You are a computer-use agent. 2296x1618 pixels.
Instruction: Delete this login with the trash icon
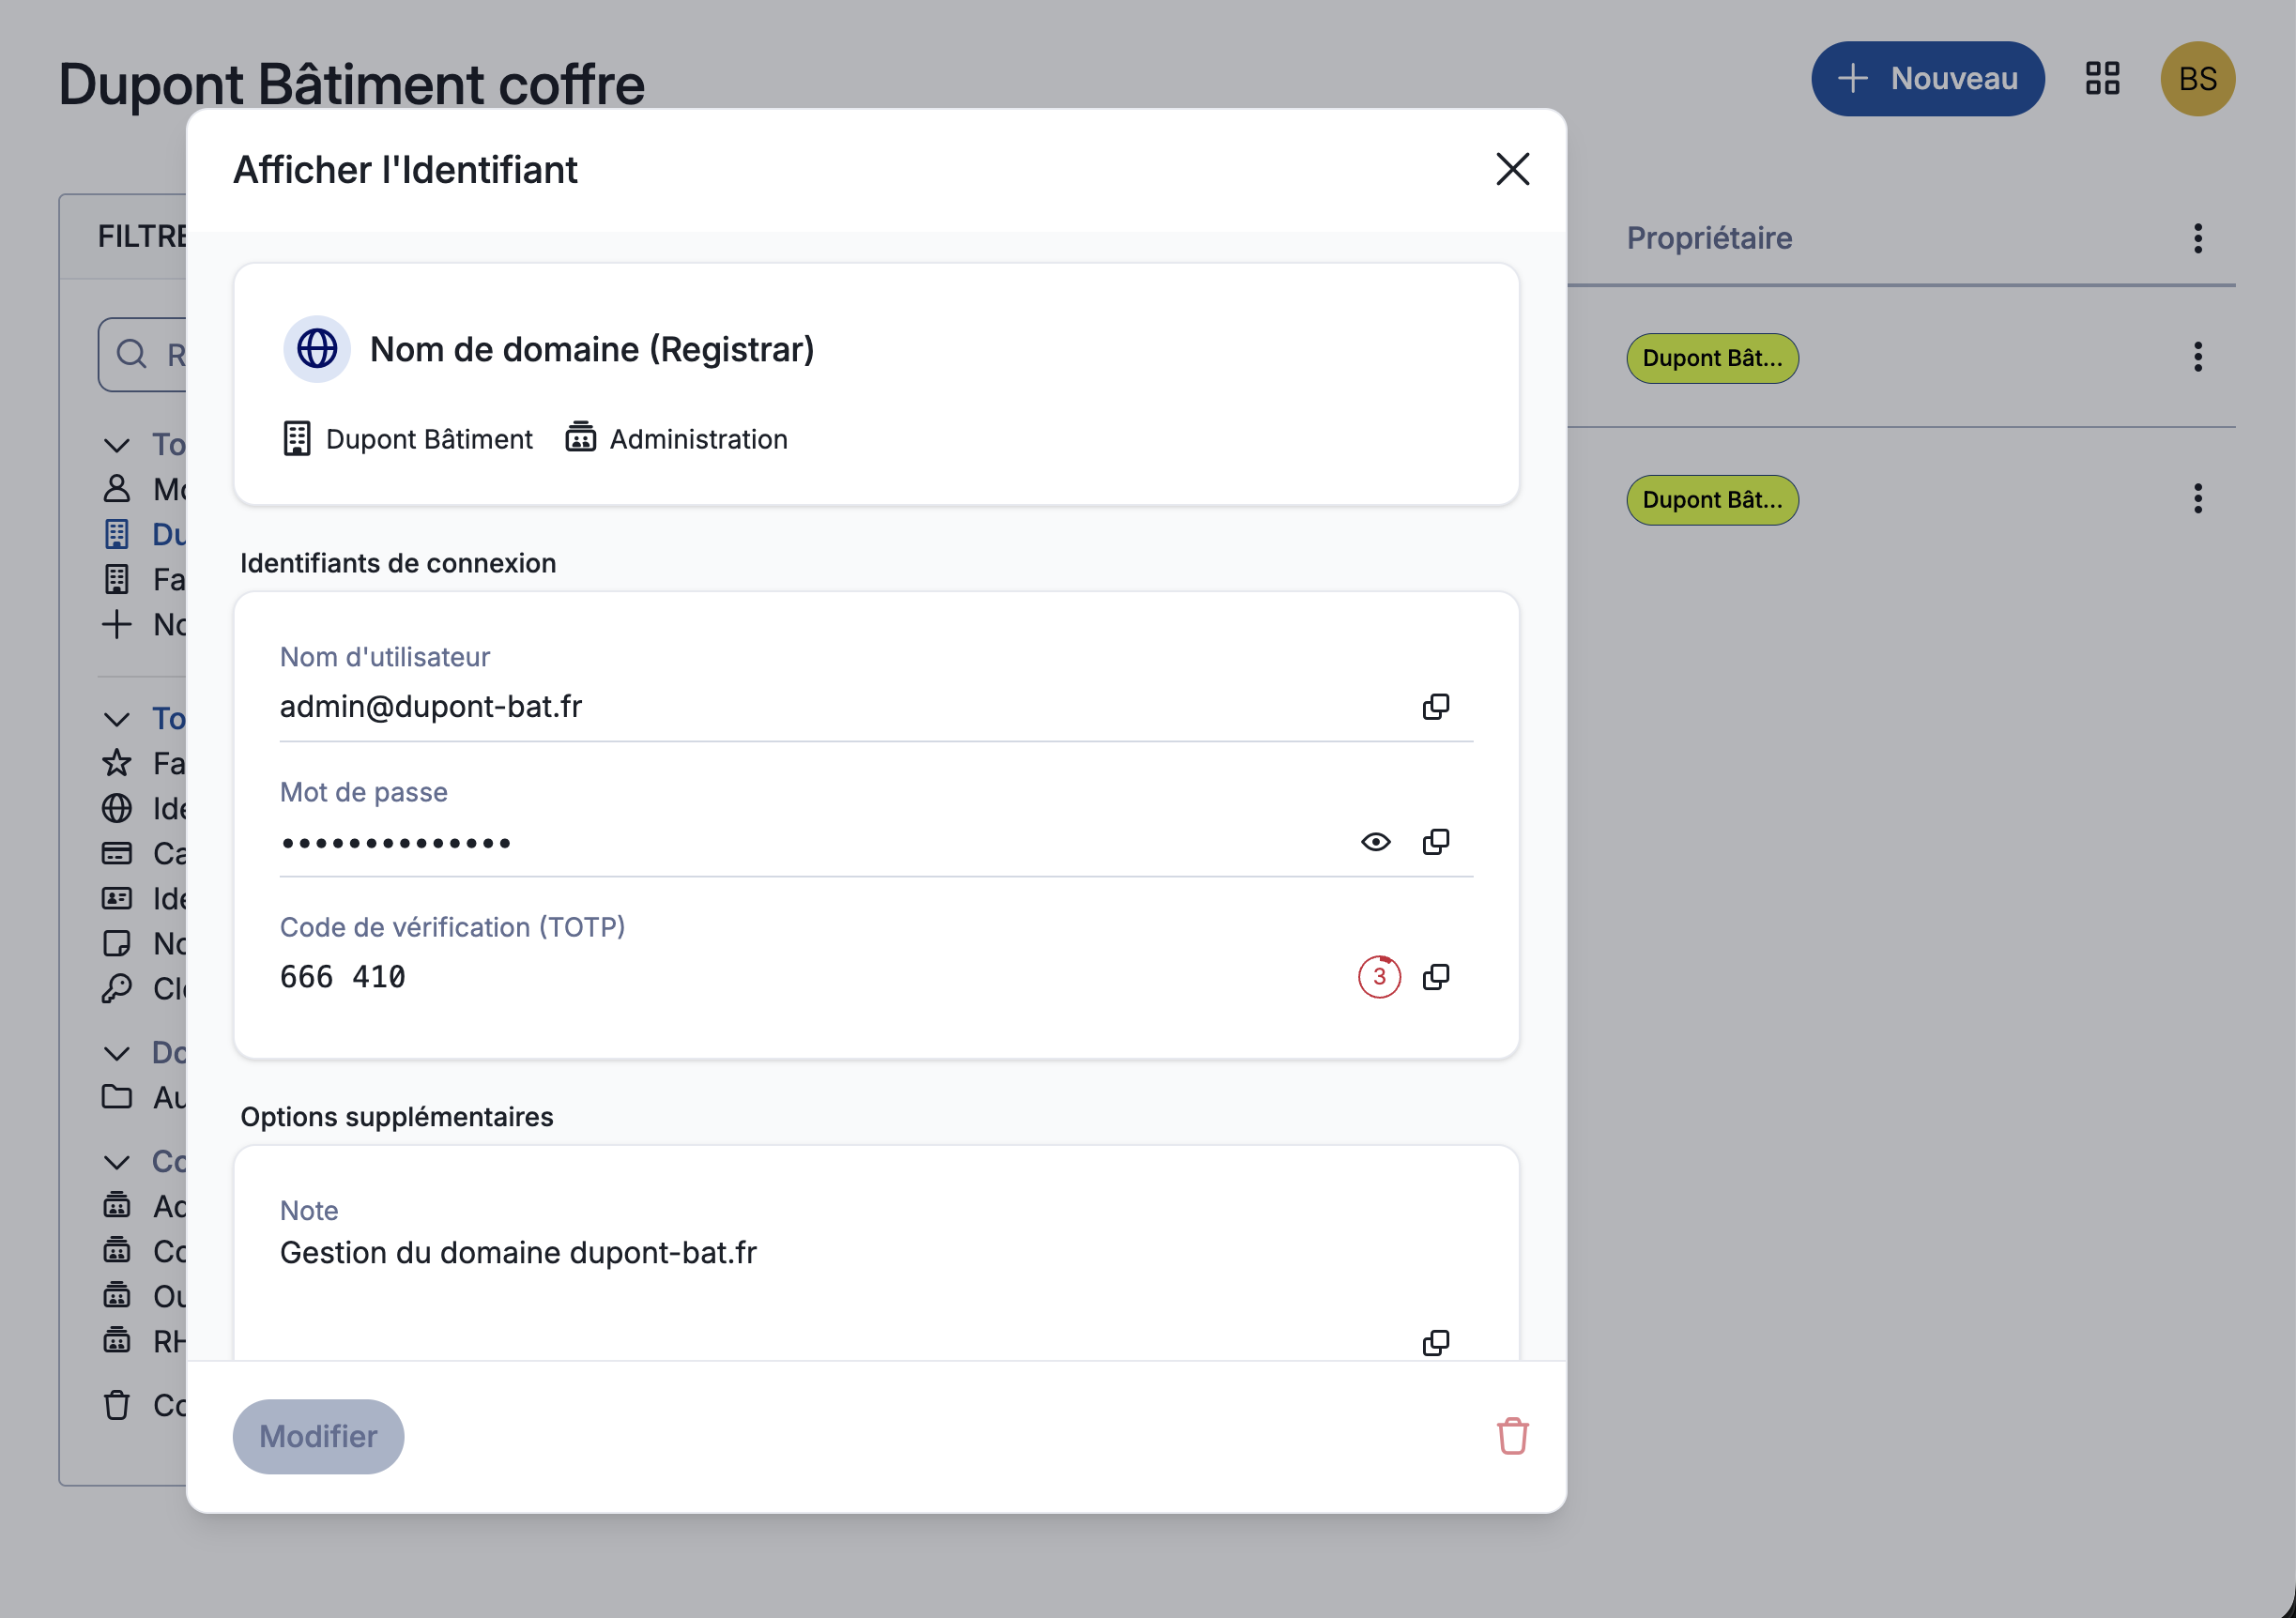coord(1512,1436)
